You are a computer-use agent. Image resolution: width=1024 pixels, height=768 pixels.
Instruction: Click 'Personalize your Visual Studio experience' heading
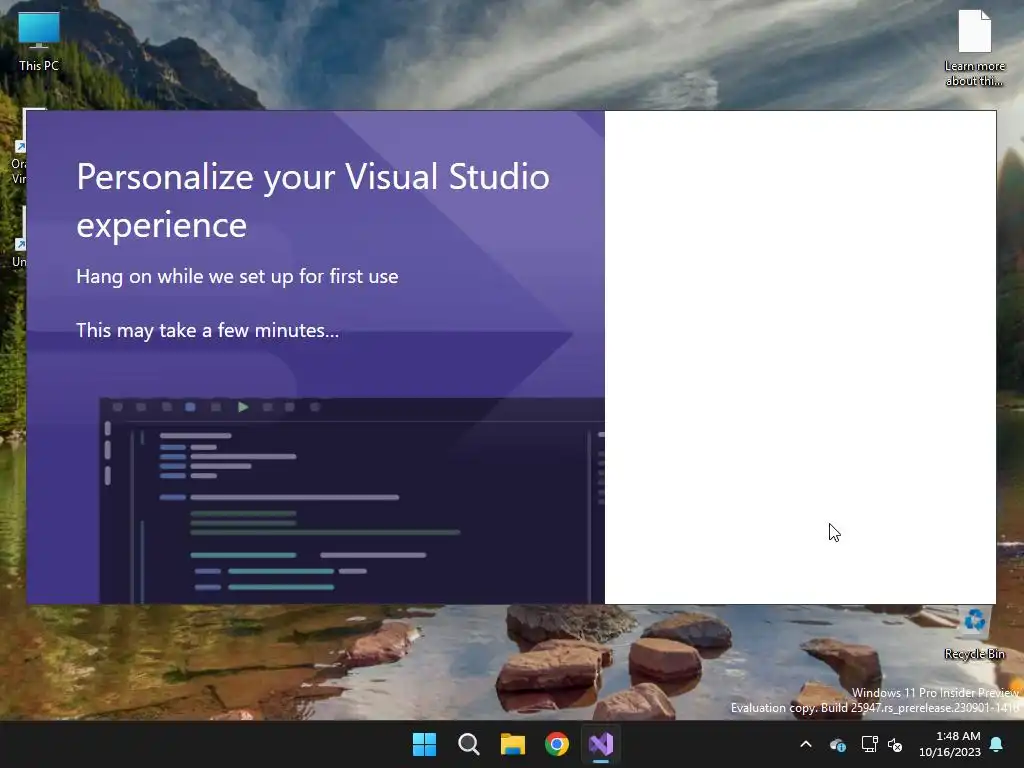(x=313, y=200)
